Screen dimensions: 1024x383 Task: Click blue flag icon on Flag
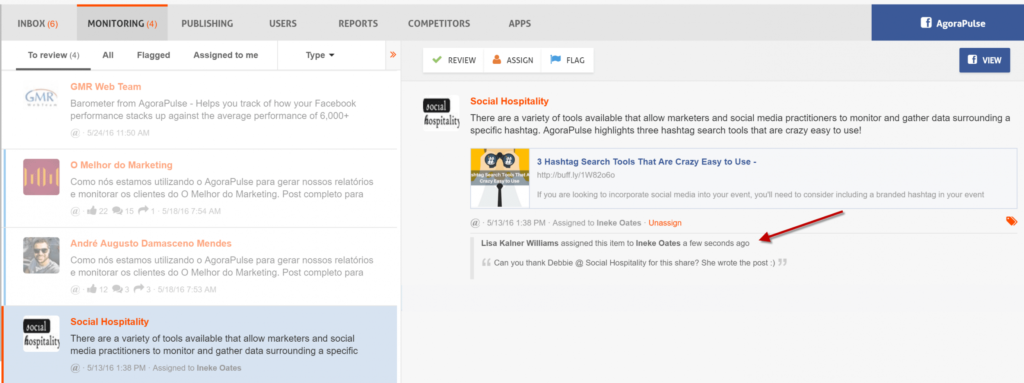pos(556,60)
